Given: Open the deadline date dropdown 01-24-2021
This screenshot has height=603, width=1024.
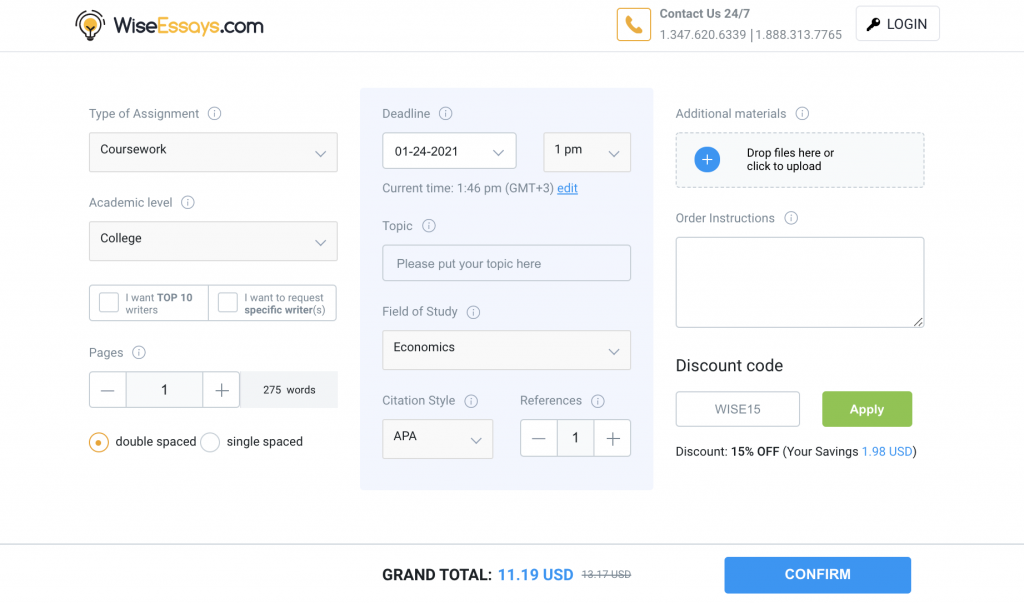Looking at the screenshot, I should point(449,151).
